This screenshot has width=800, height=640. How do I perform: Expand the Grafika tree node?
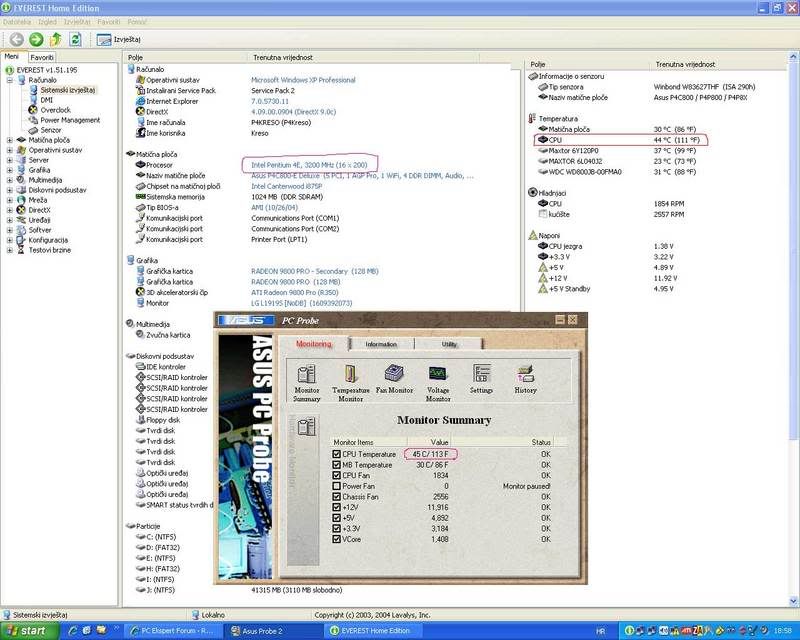(10, 170)
